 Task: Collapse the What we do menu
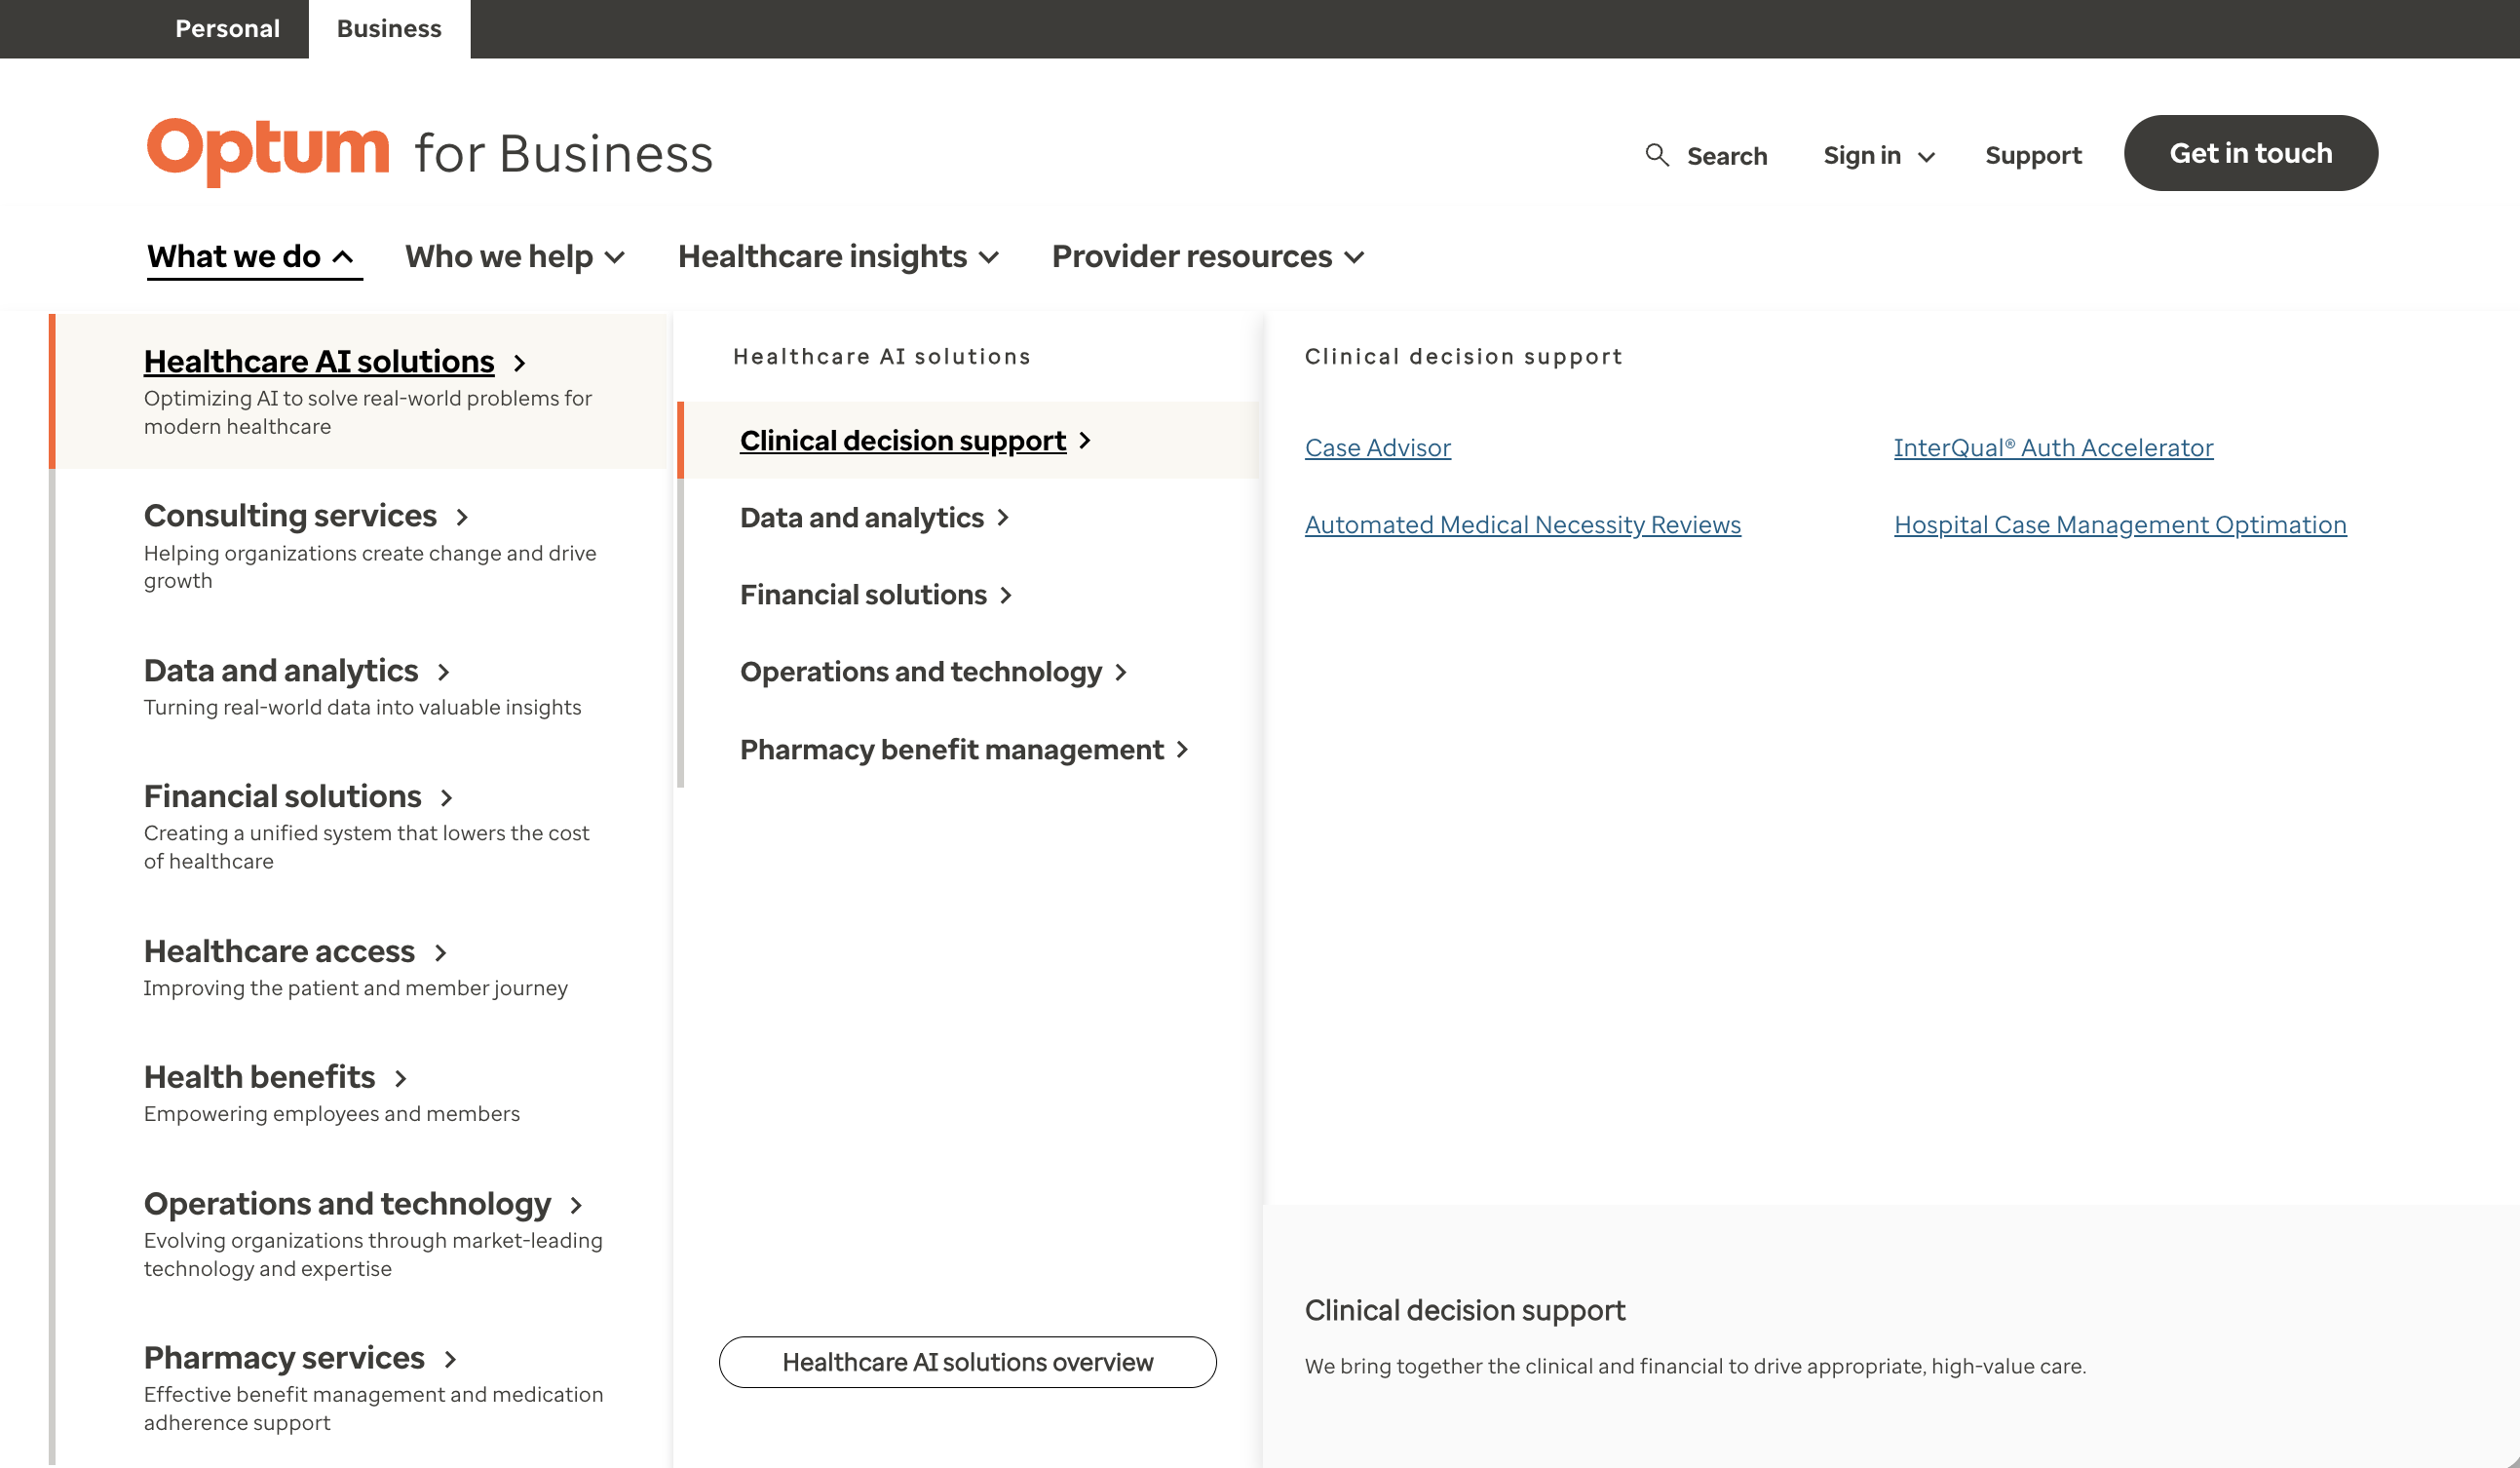click(x=254, y=257)
